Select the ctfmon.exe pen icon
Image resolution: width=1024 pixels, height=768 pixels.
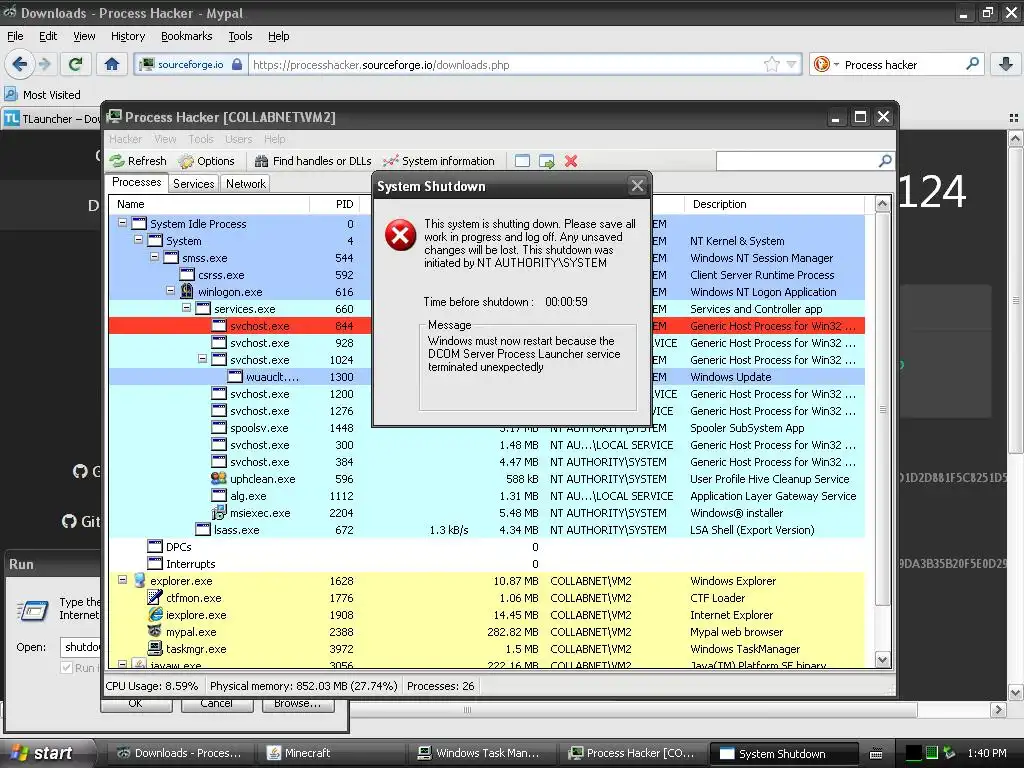click(x=155, y=597)
